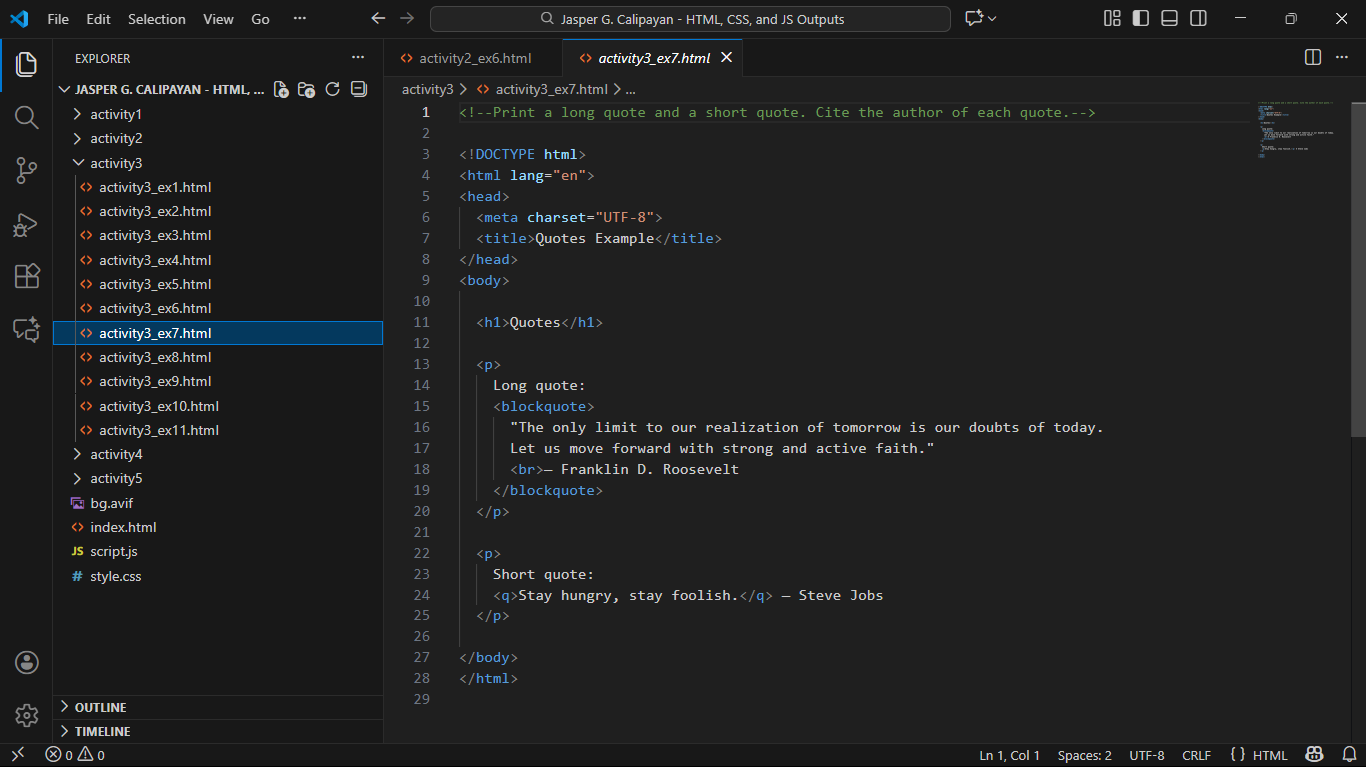The width and height of the screenshot is (1366, 767).
Task: Open the Selection menu
Action: tap(157, 19)
